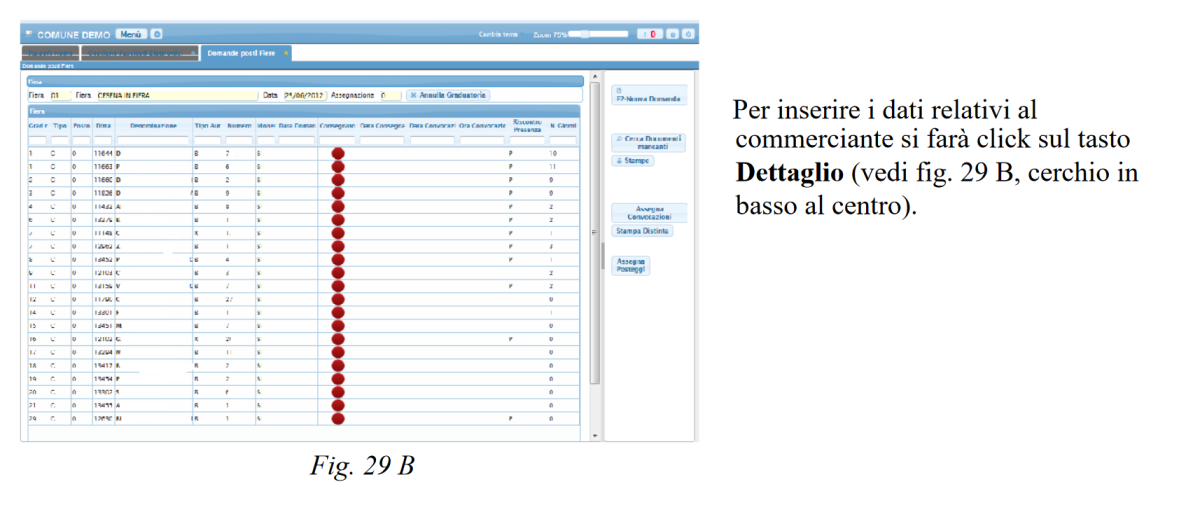1200x510 pixels.
Task: Click Cerca Documenti mancanti button
Action: point(649,142)
